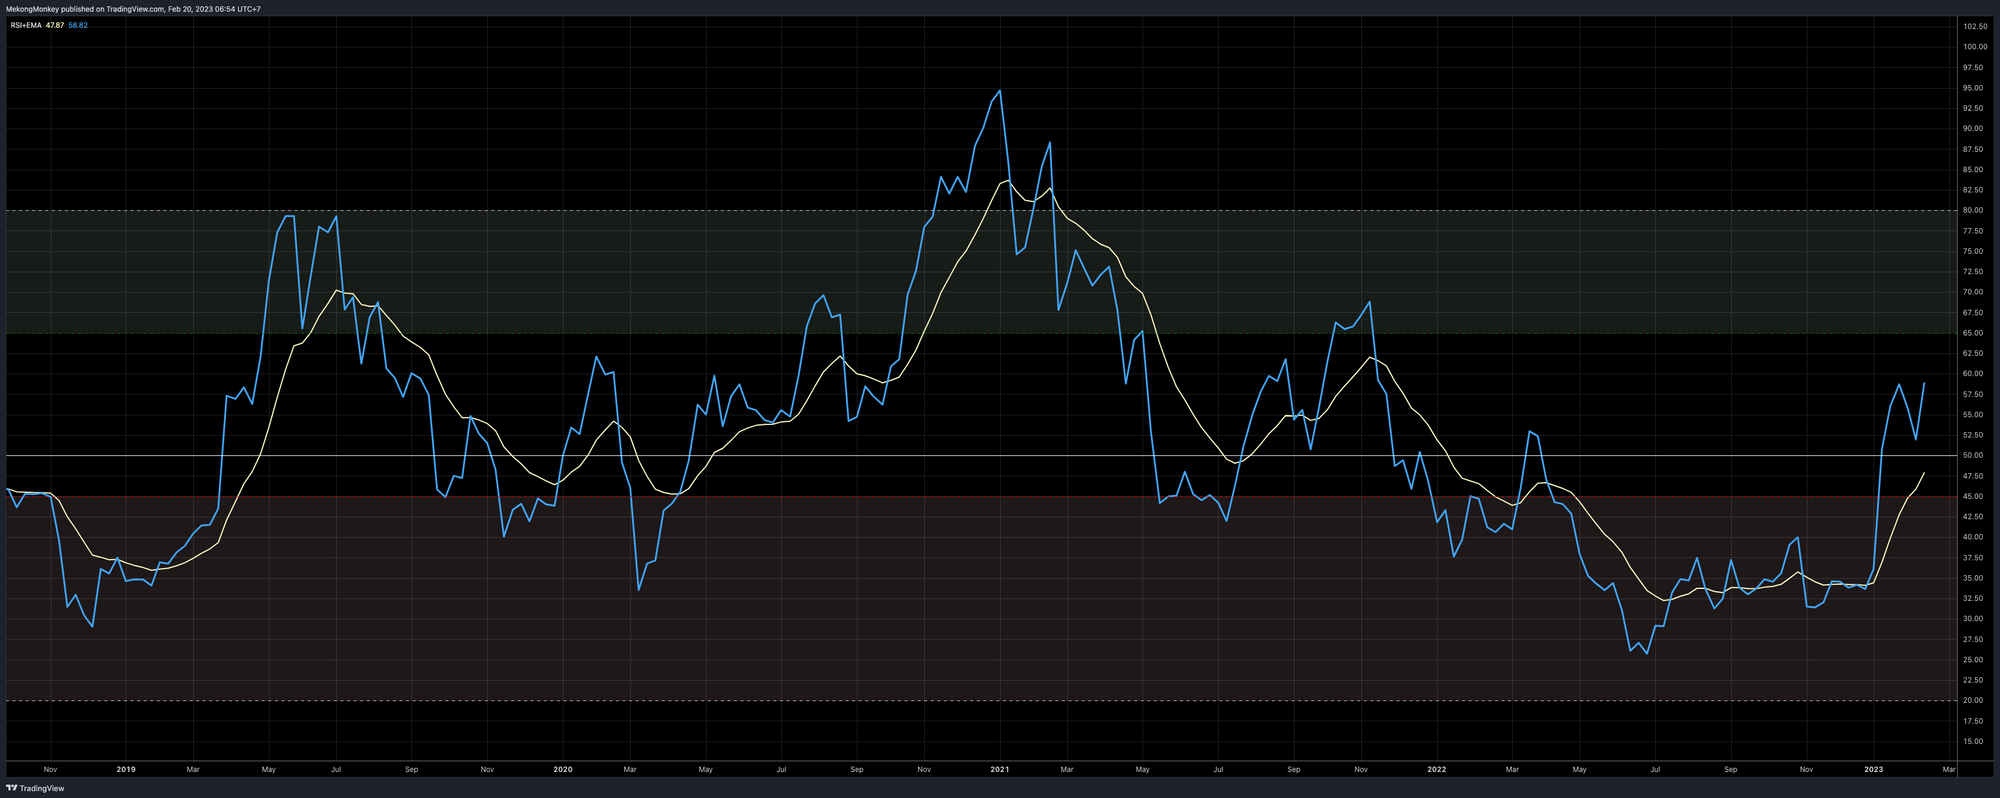Viewport: 2000px width, 798px height.
Task: Click the blue RSI value 58.82
Action: click(78, 25)
